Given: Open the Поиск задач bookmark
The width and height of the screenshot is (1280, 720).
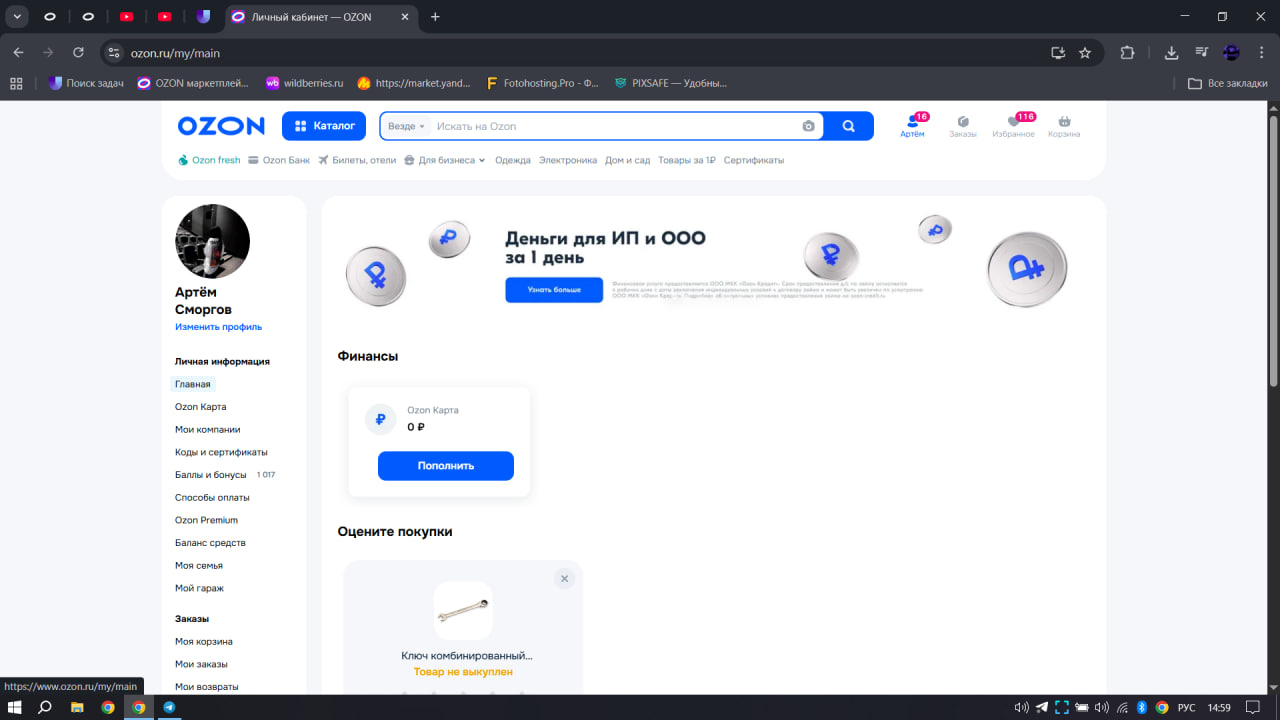Looking at the screenshot, I should click(86, 83).
